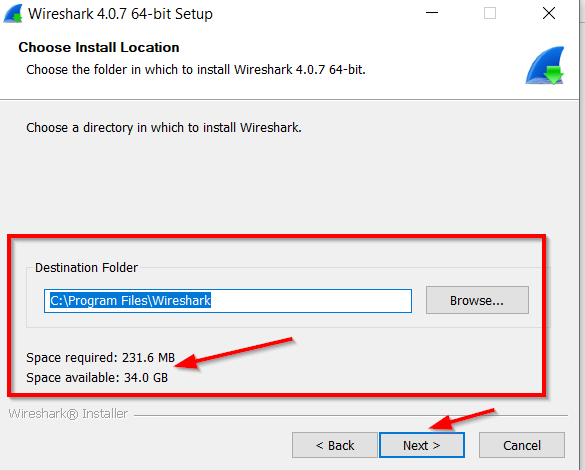This screenshot has width=585, height=470.
Task: Open the Browse... folder picker
Action: point(477,300)
